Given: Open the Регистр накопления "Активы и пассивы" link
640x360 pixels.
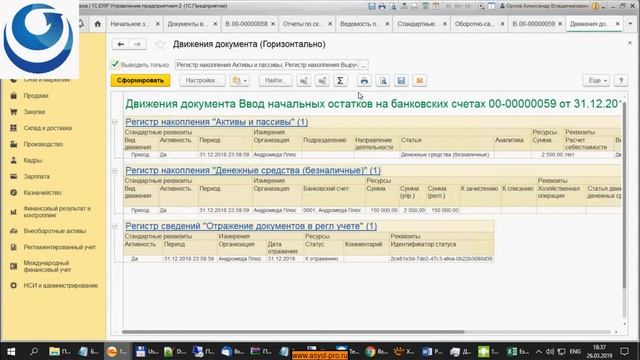Looking at the screenshot, I should (216, 122).
